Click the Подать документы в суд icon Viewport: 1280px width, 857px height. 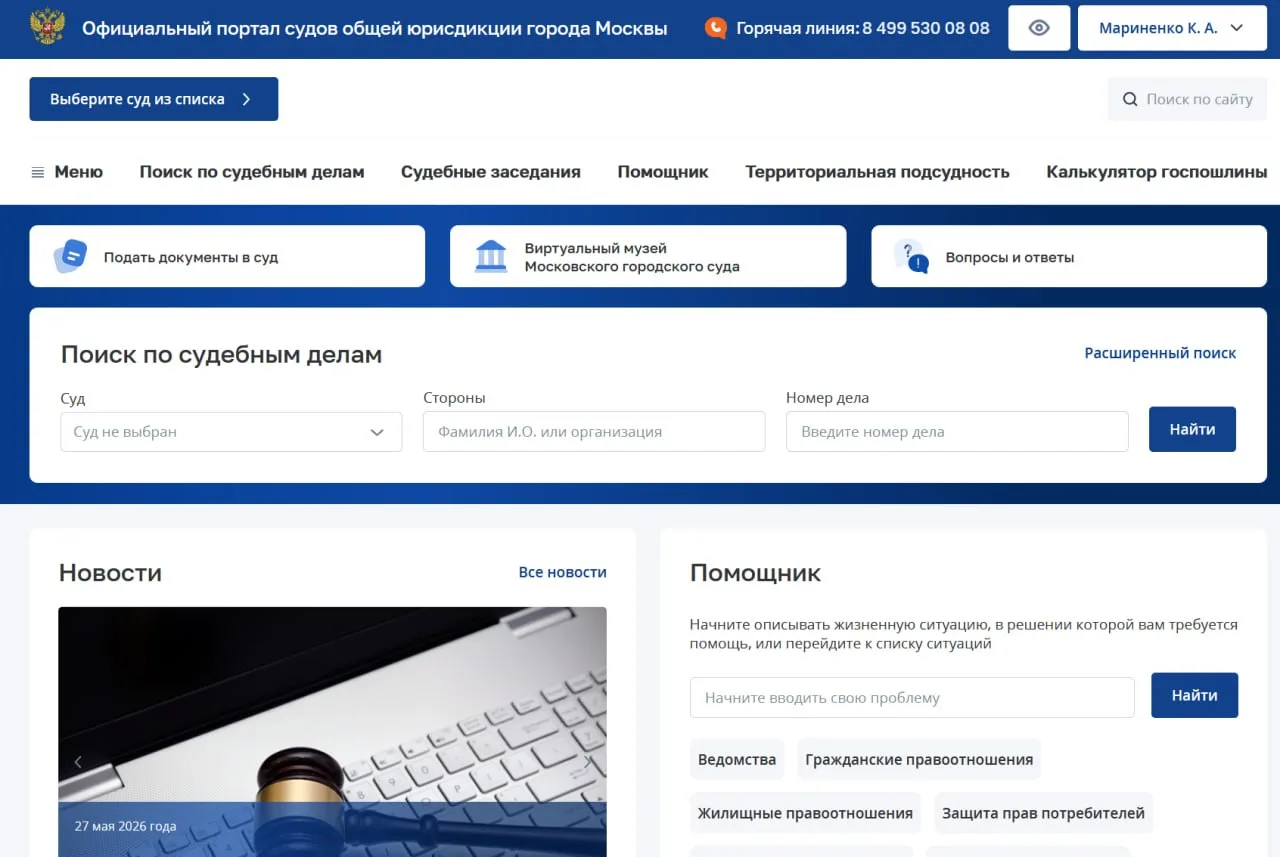(x=70, y=256)
